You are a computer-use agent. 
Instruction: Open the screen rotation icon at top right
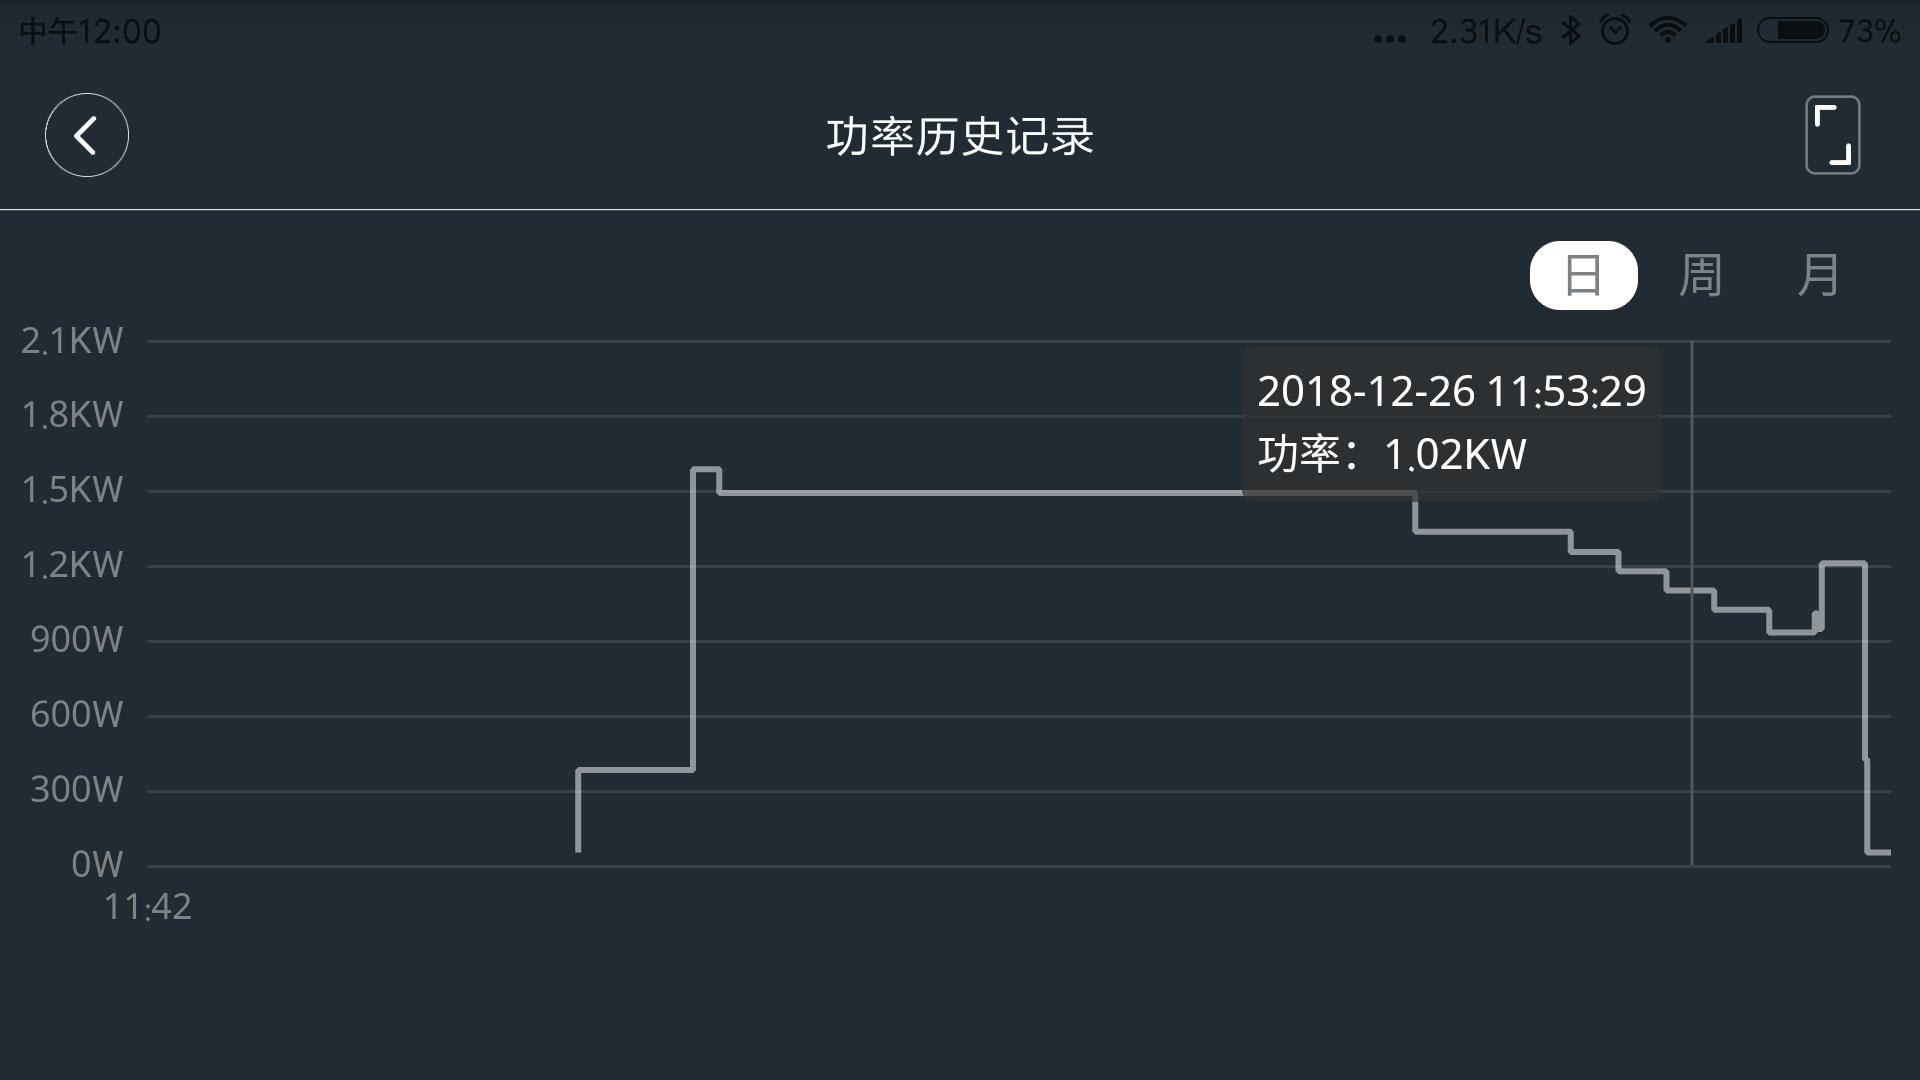(1833, 134)
